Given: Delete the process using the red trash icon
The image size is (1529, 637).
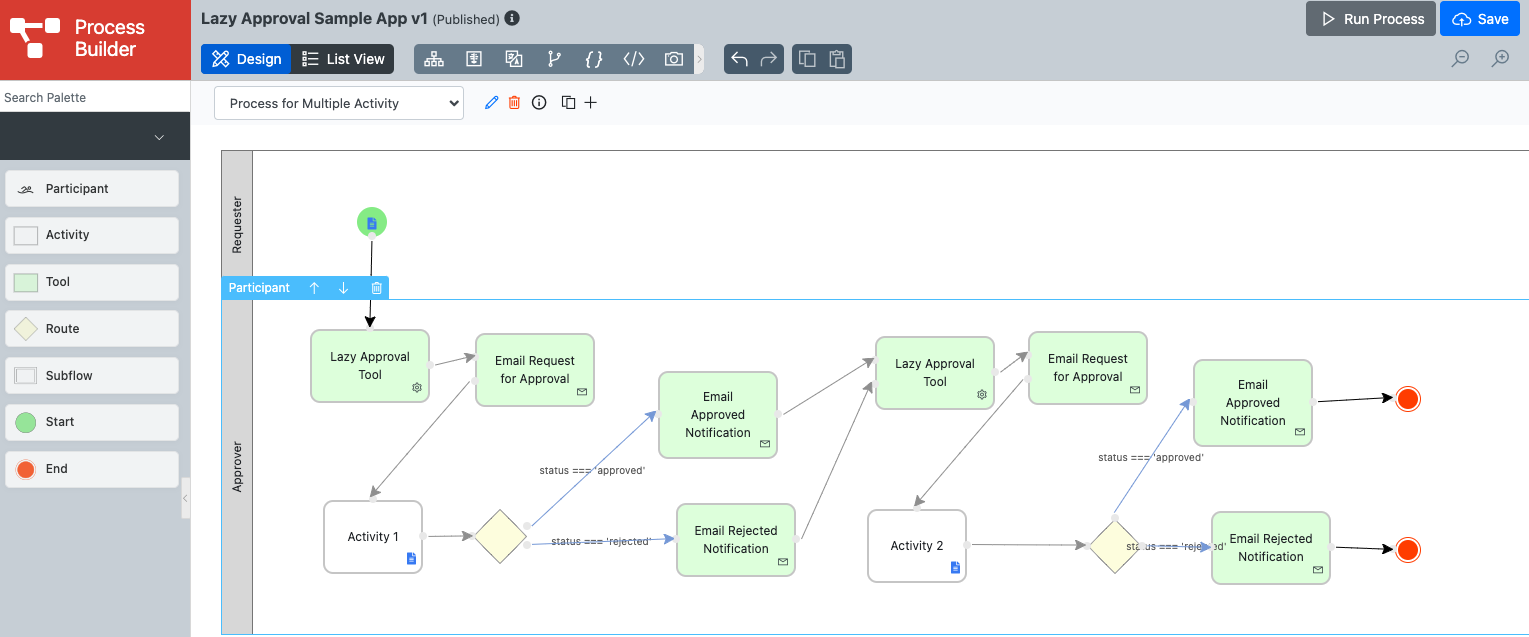Looking at the screenshot, I should [515, 103].
